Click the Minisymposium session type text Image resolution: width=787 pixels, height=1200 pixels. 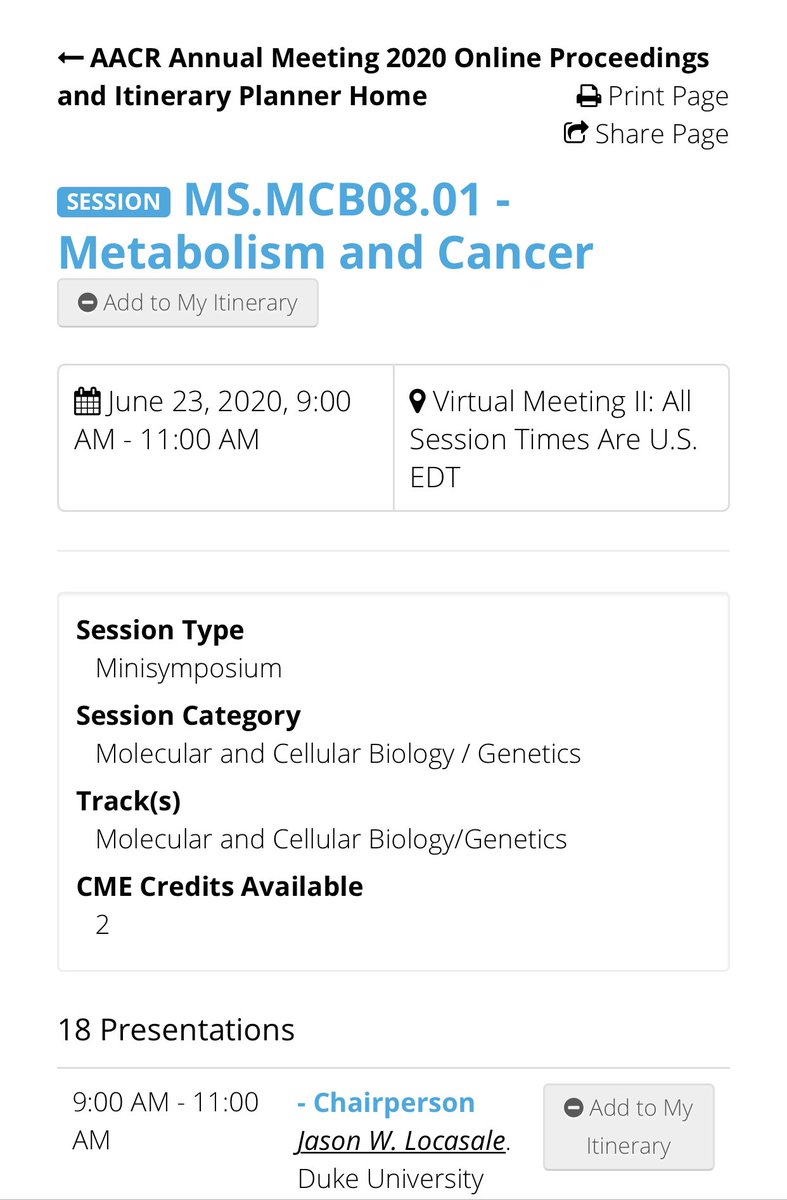[189, 668]
